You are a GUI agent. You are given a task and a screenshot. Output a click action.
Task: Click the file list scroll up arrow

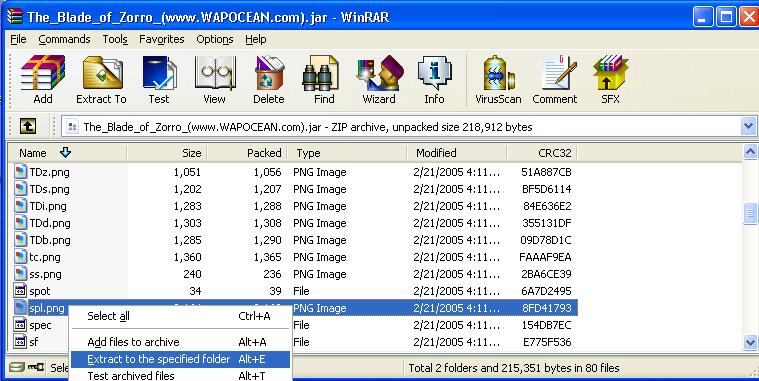pos(750,152)
